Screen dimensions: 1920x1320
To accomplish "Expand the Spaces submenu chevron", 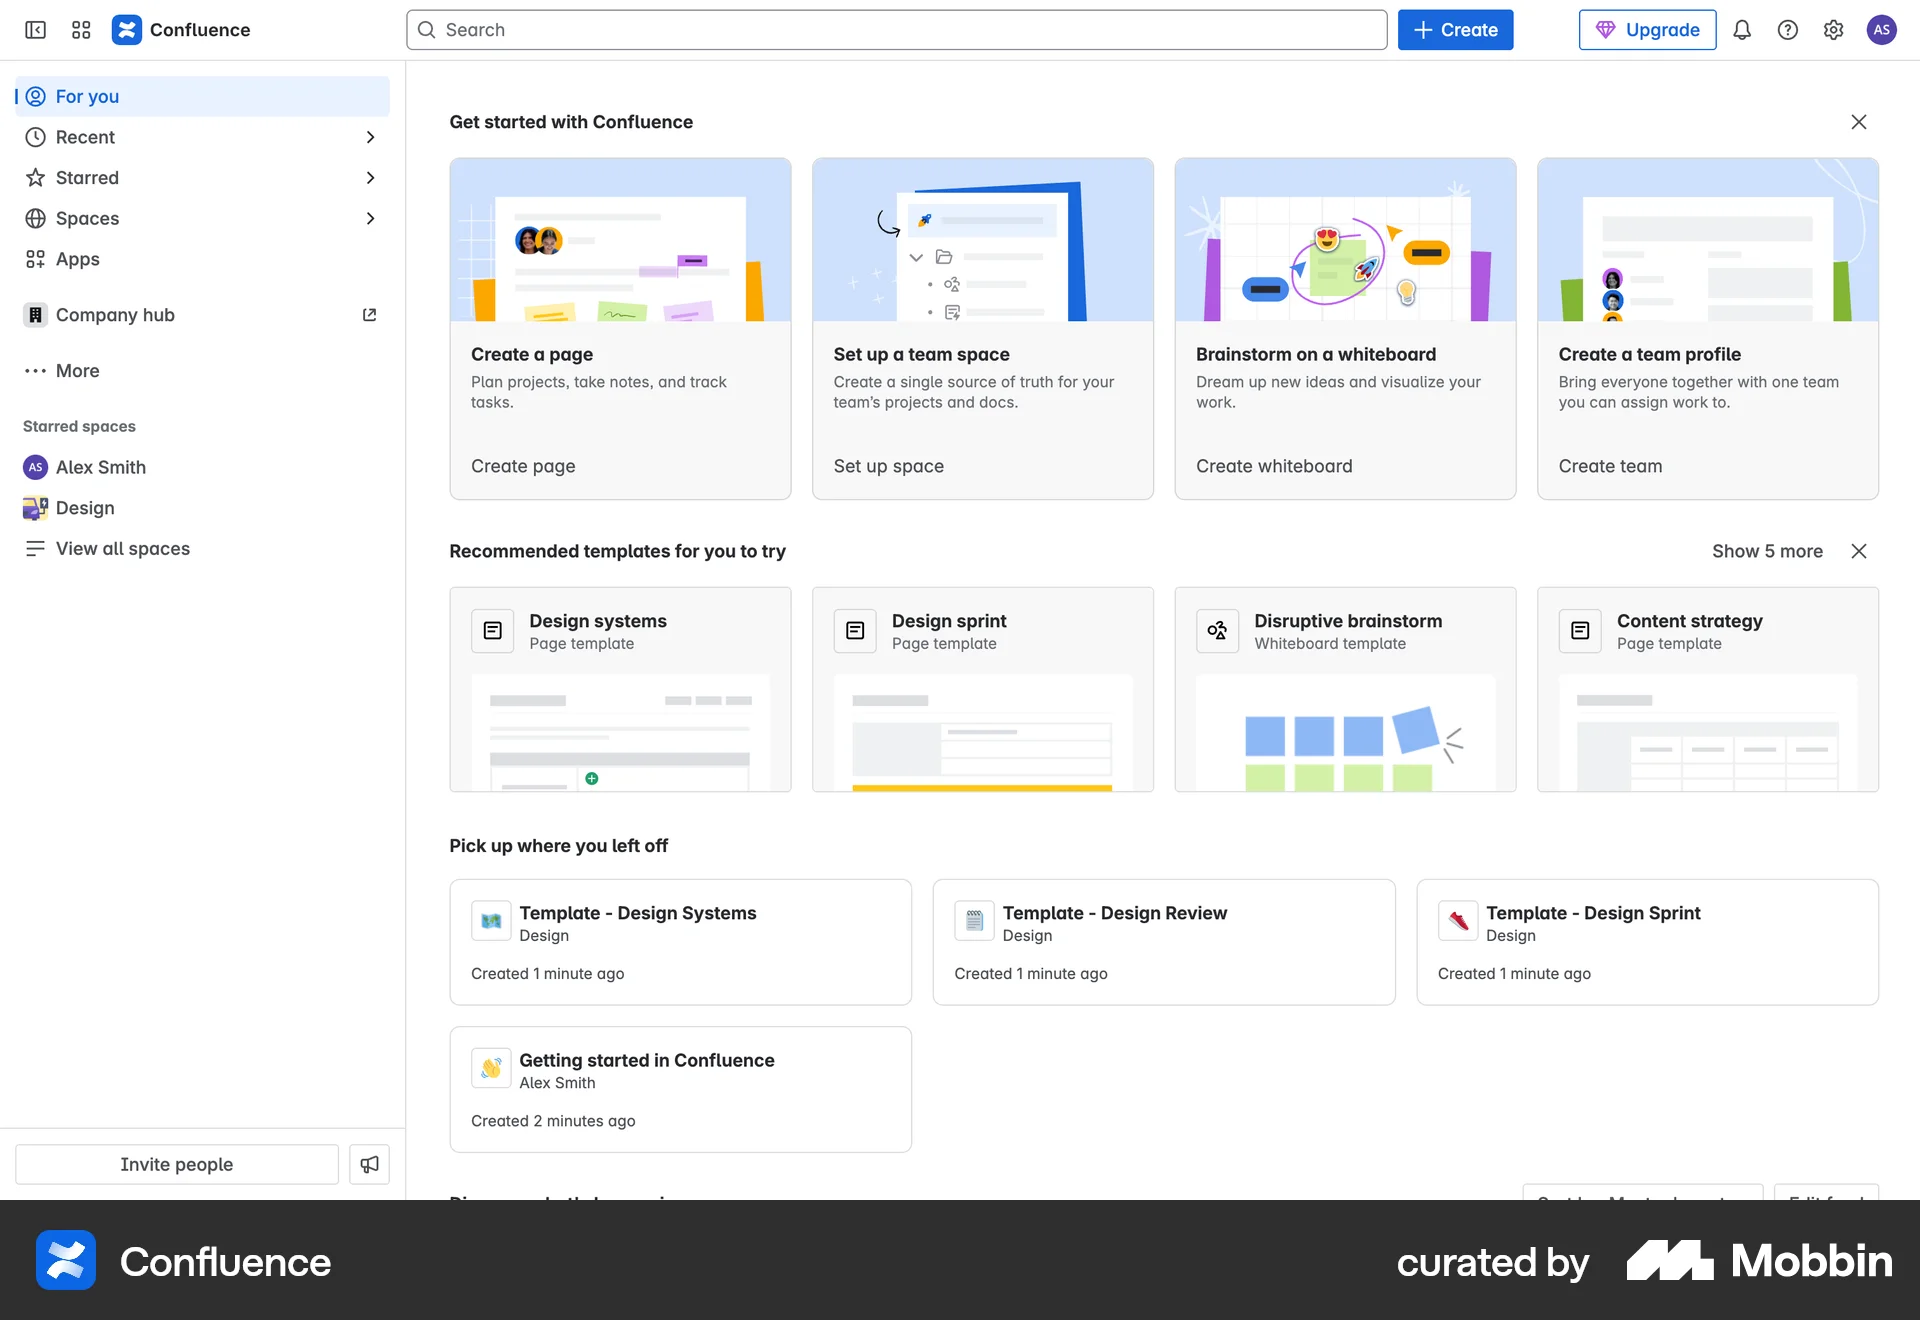I will [370, 218].
